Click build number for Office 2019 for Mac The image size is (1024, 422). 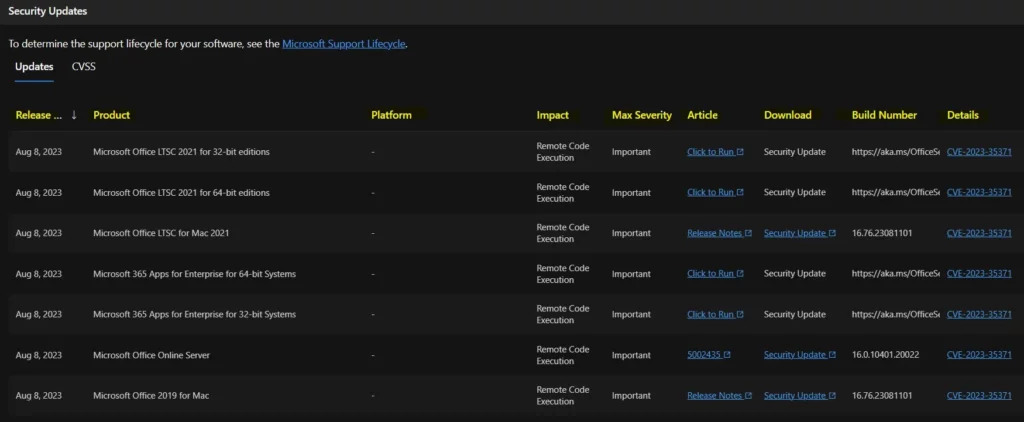click(x=882, y=395)
